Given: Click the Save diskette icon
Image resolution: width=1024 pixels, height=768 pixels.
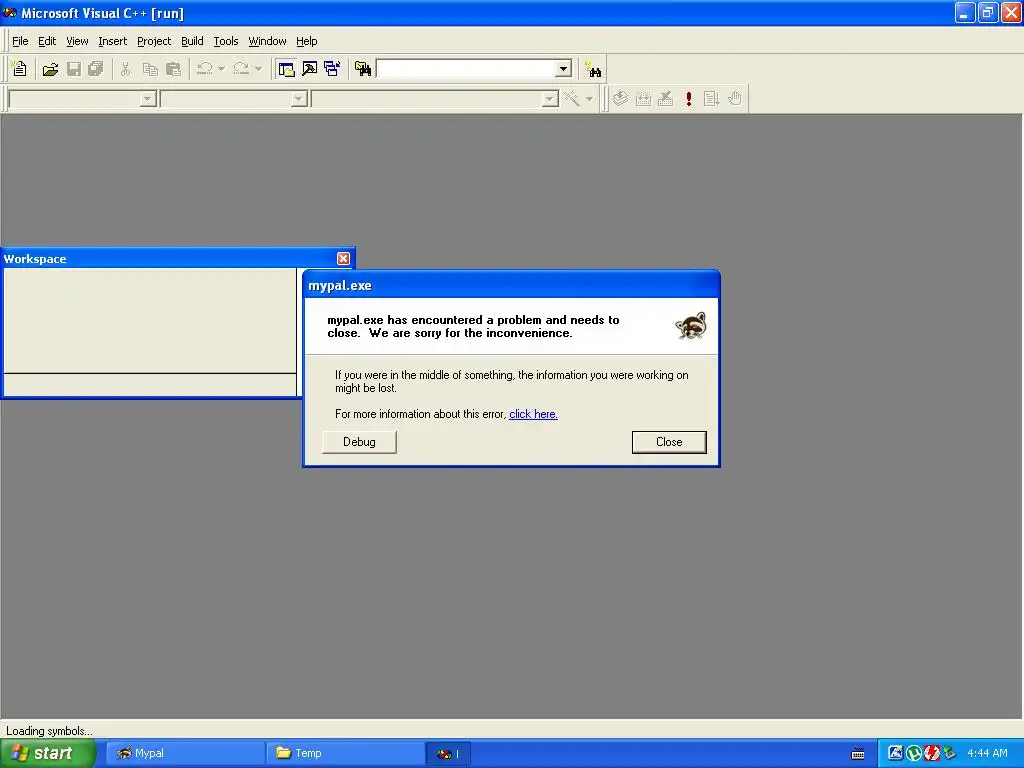Looking at the screenshot, I should click(x=73, y=69).
